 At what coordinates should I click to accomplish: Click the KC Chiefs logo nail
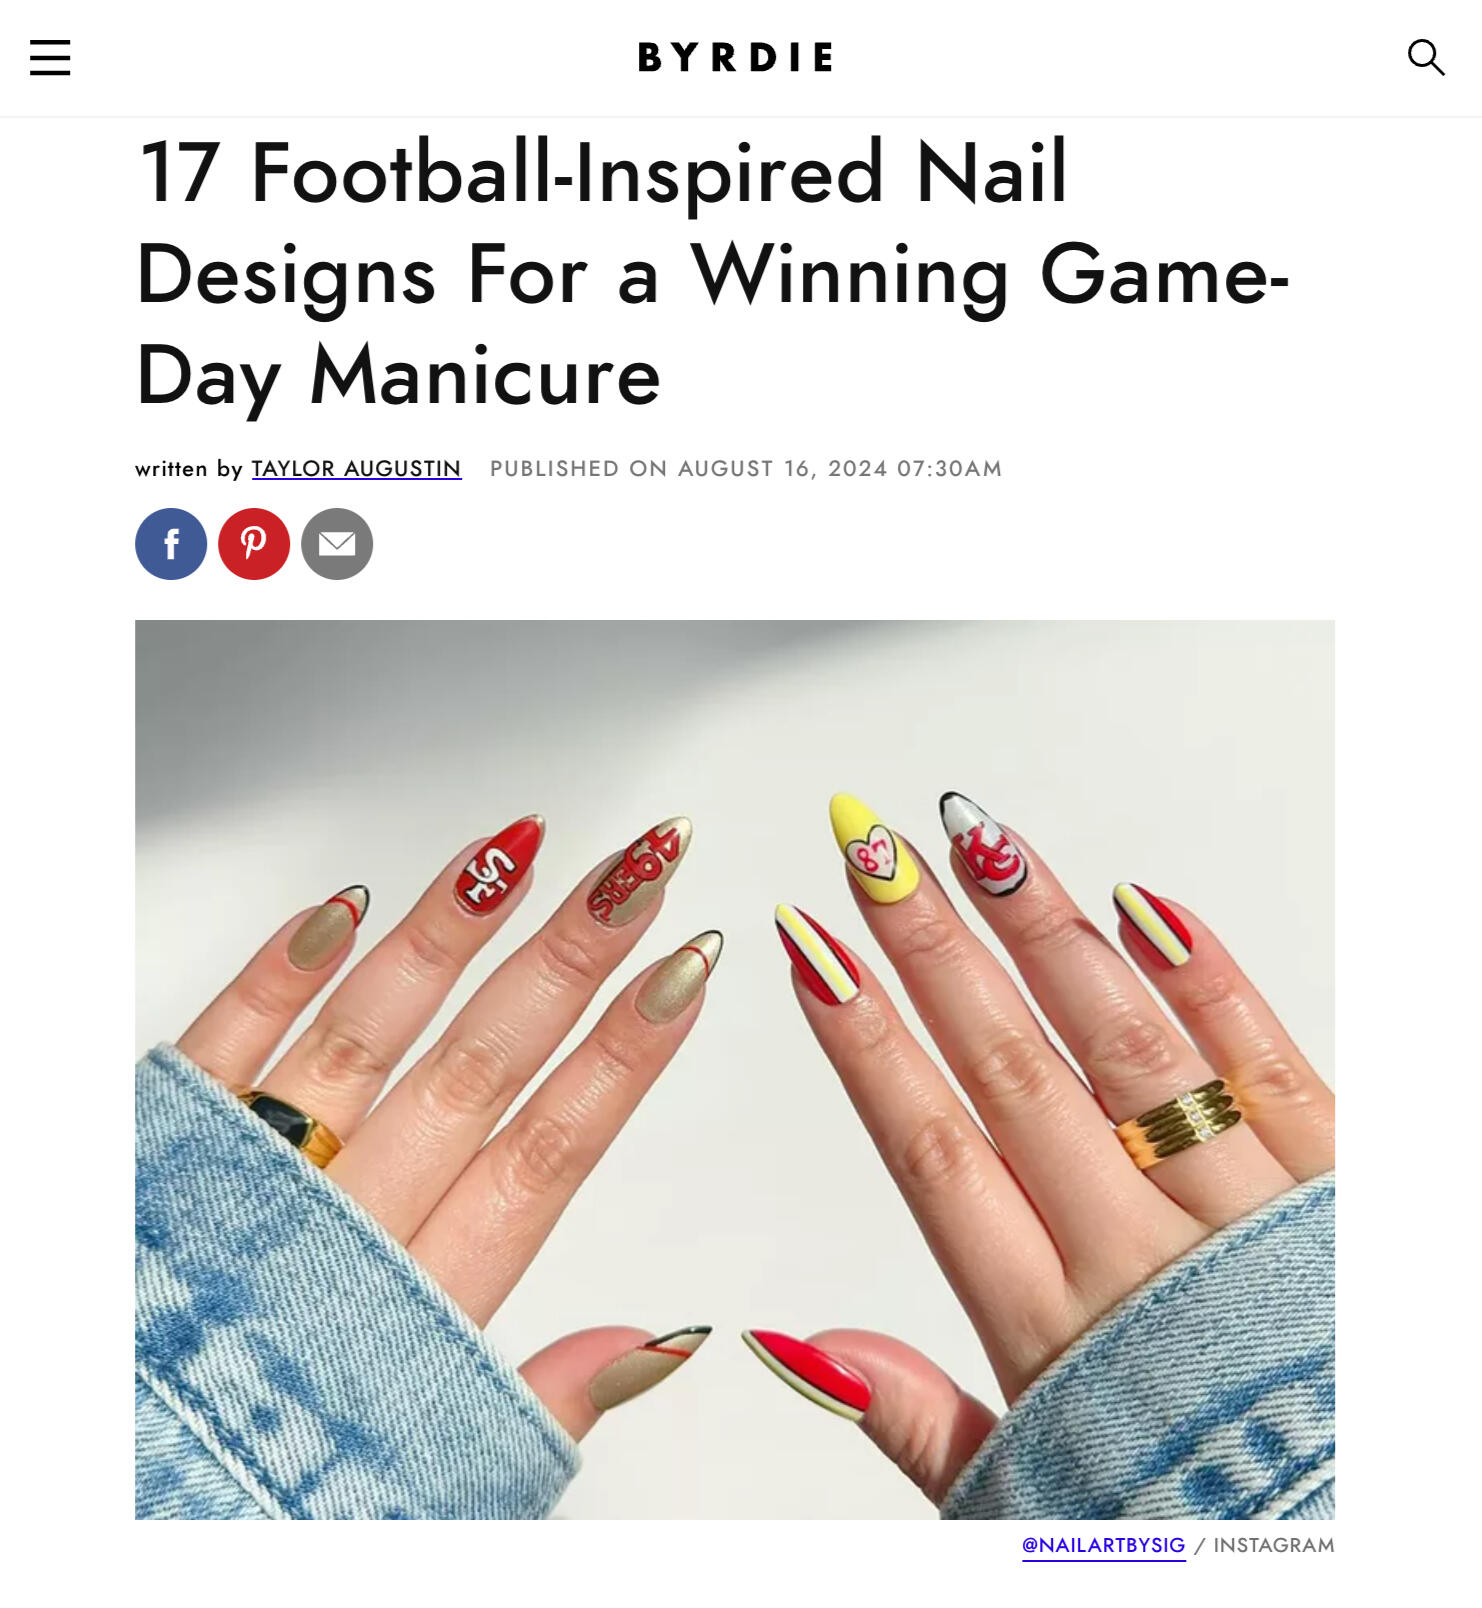tap(983, 843)
